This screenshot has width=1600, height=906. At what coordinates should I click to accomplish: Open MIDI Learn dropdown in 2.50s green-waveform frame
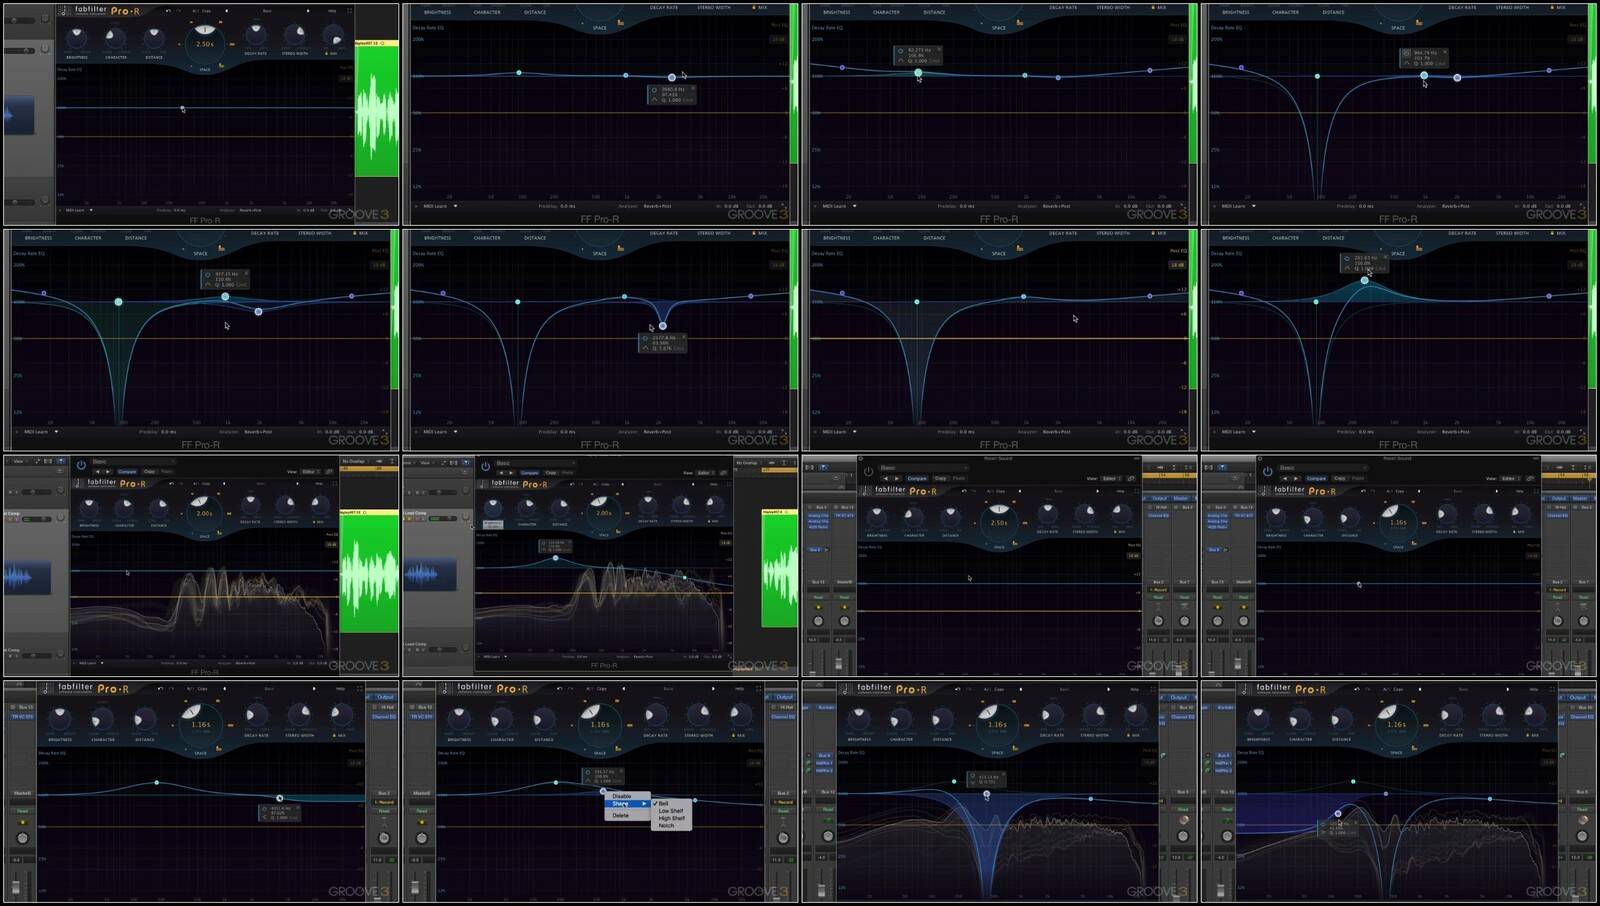click(79, 210)
